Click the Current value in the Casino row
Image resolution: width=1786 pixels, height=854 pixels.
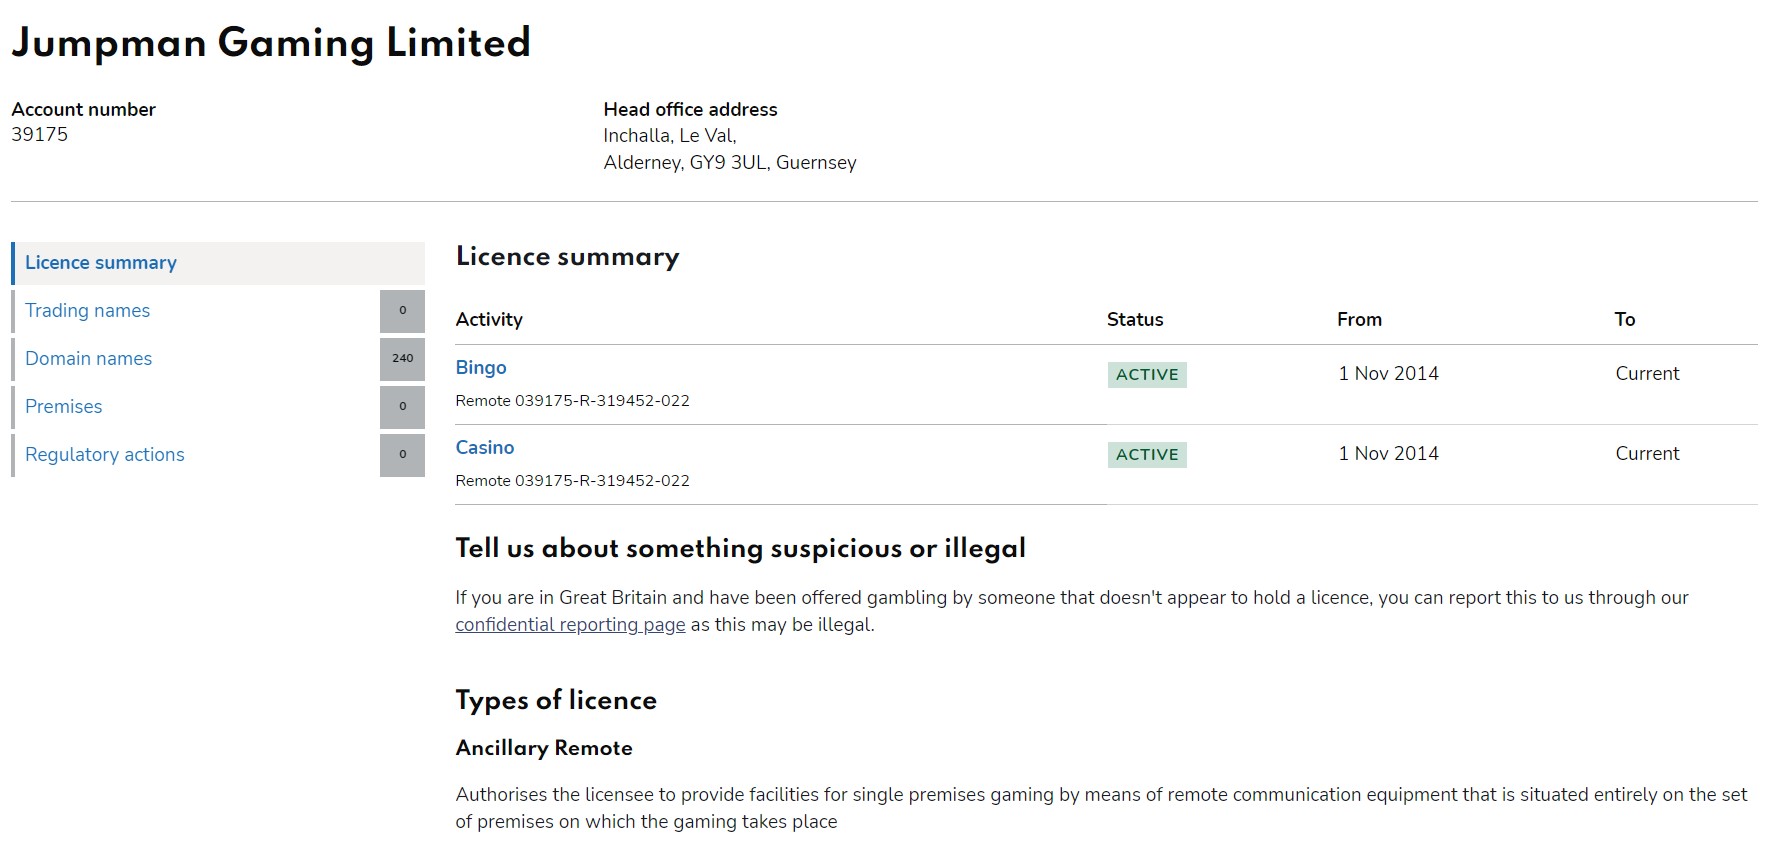coord(1647,454)
